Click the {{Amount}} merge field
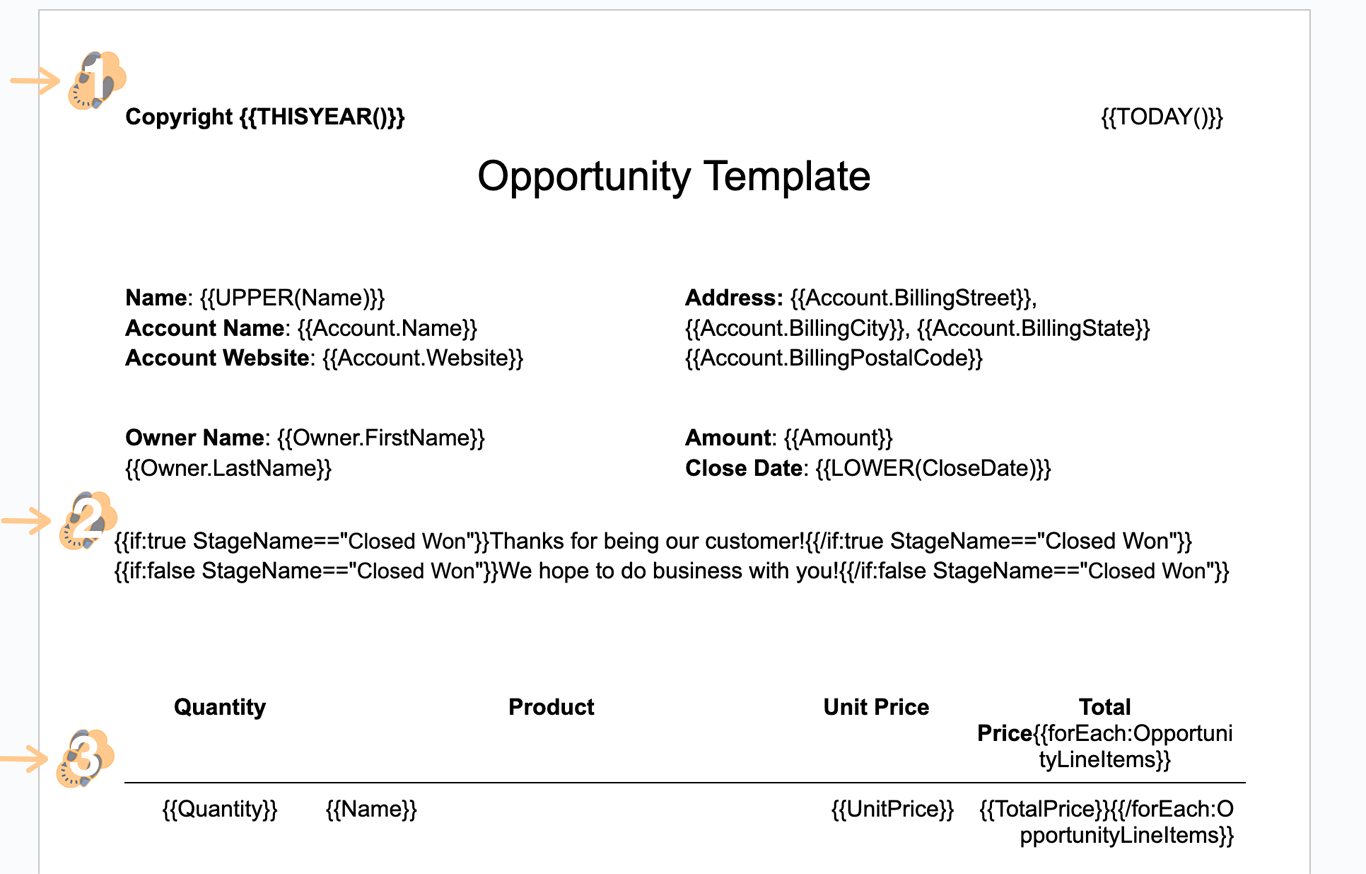 [838, 438]
